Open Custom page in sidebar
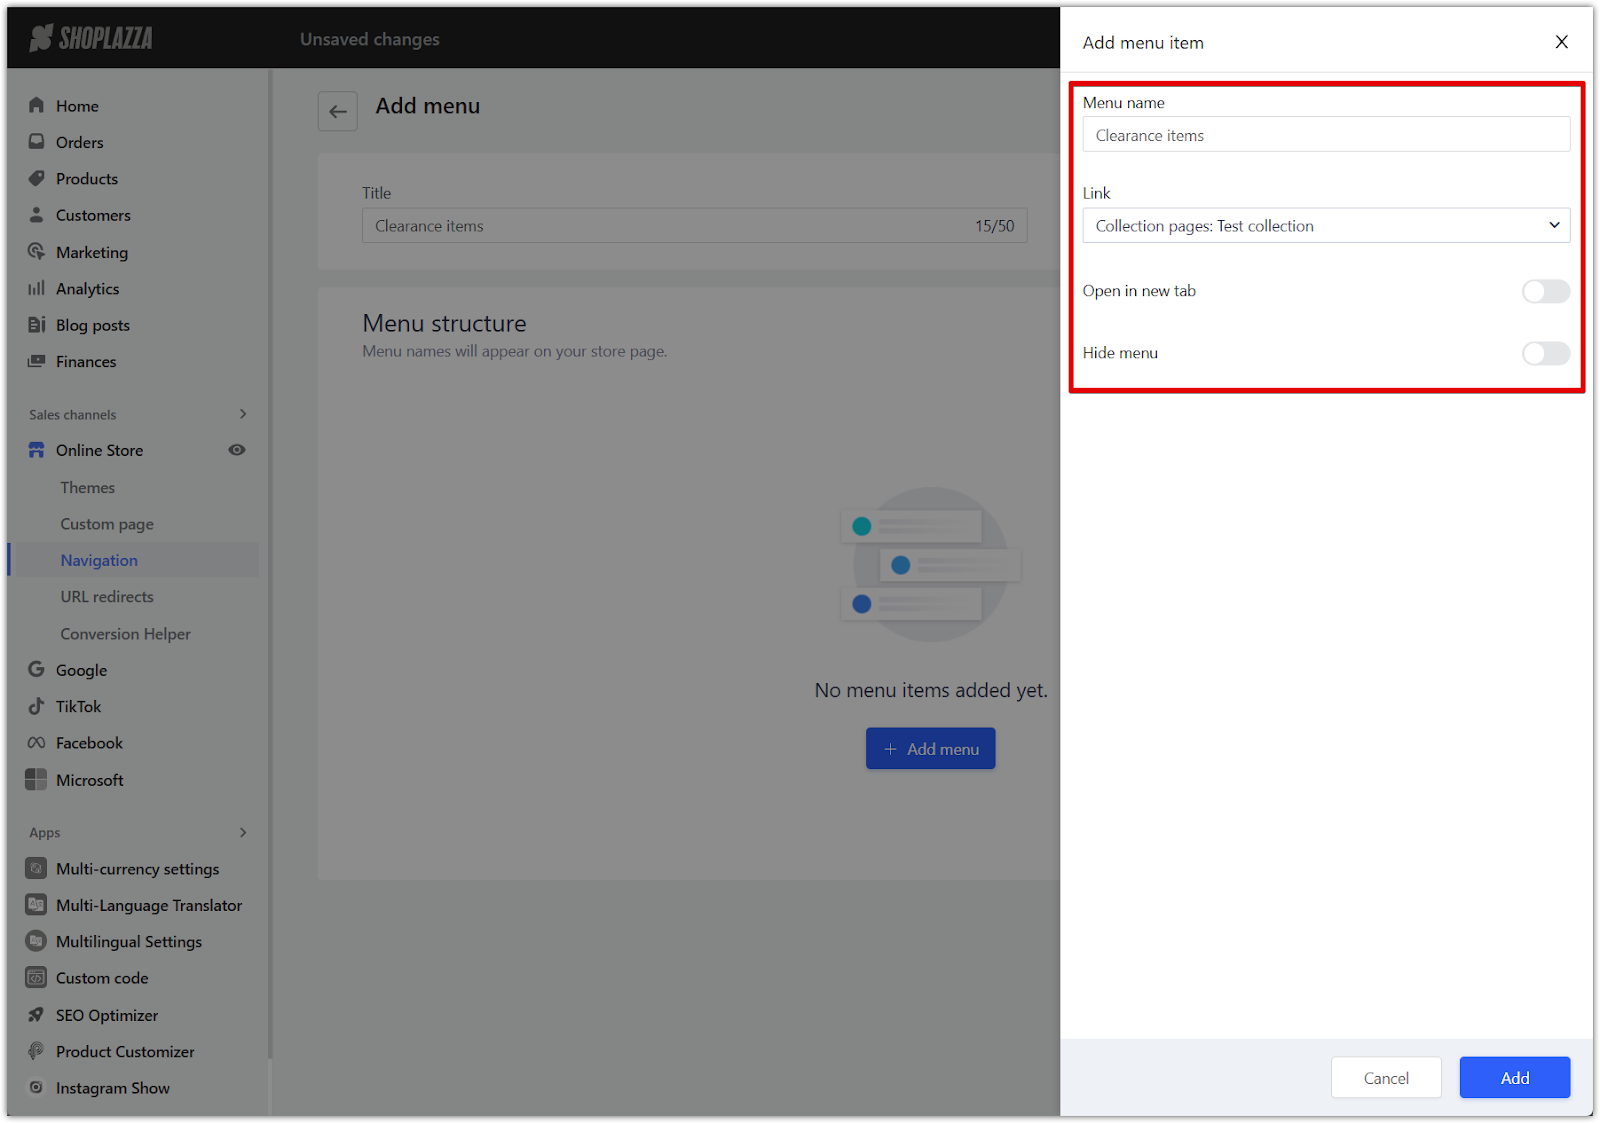1600x1123 pixels. [x=107, y=524]
